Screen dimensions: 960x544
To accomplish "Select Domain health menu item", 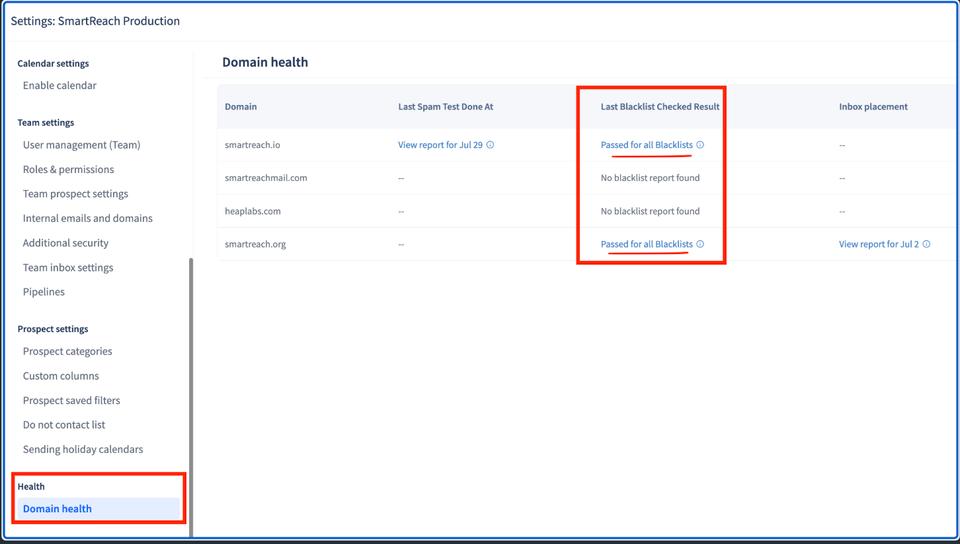I will coord(98,509).
